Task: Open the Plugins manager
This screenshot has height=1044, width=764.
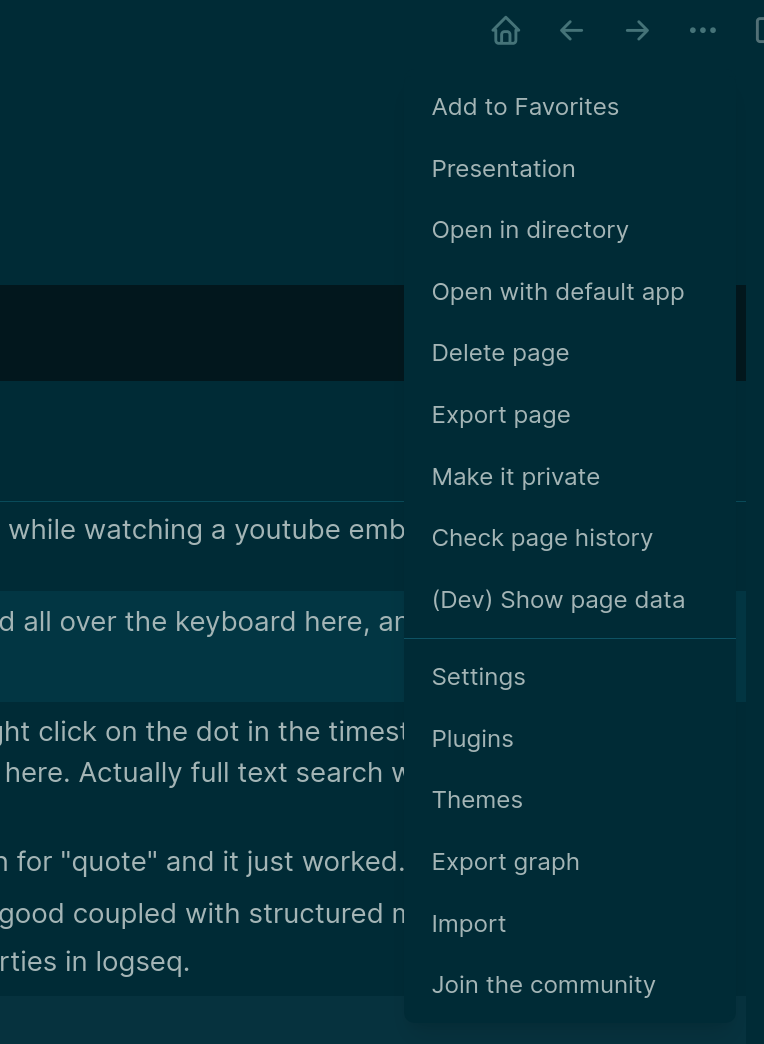Action: point(472,739)
